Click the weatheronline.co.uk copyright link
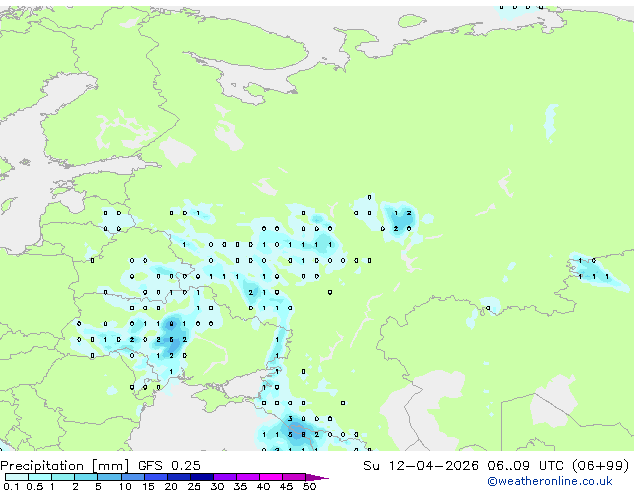The image size is (634, 490). click(550, 481)
